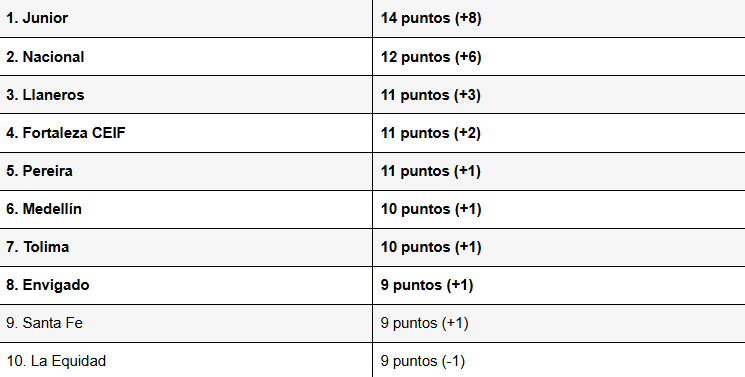Select Santa Fe's 9 puntos (+1) cell

point(559,323)
